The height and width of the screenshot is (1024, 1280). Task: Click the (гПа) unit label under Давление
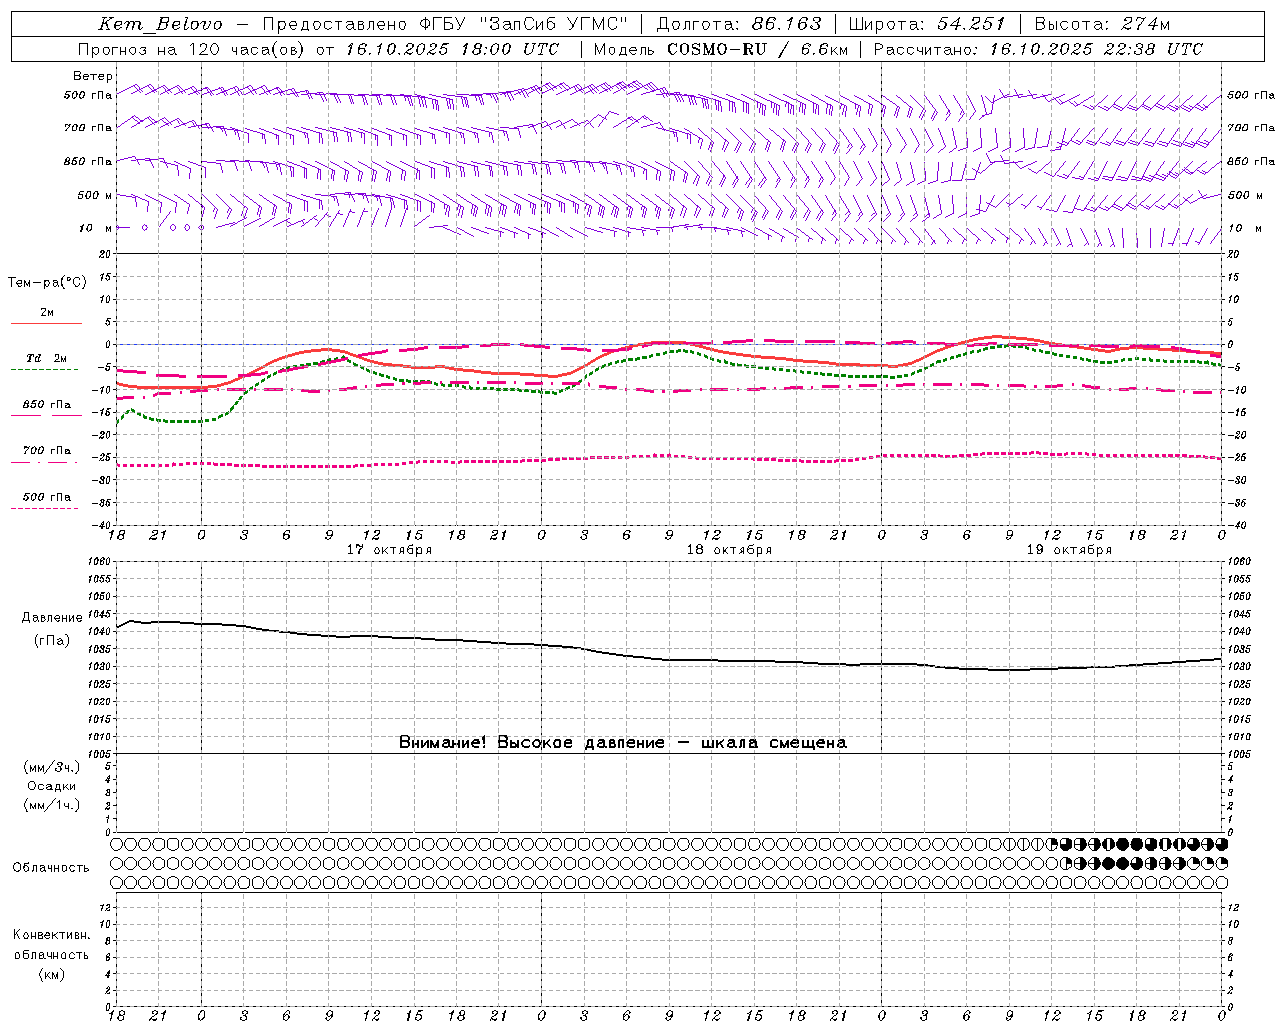point(52,641)
